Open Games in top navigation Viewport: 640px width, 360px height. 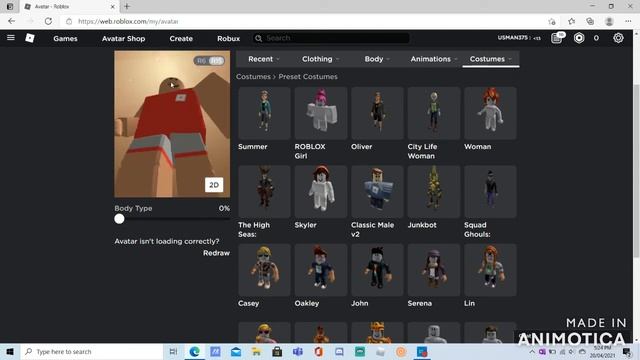pyautogui.click(x=65, y=38)
